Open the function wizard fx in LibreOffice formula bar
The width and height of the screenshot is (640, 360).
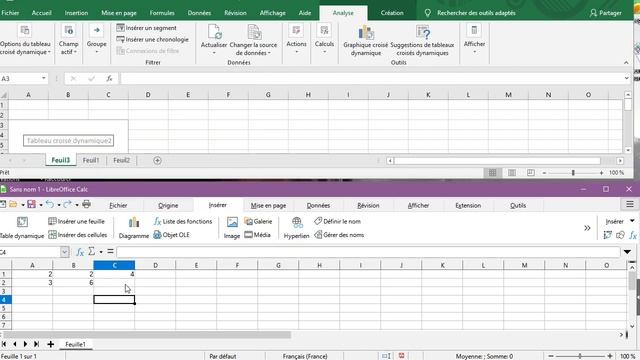80,252
